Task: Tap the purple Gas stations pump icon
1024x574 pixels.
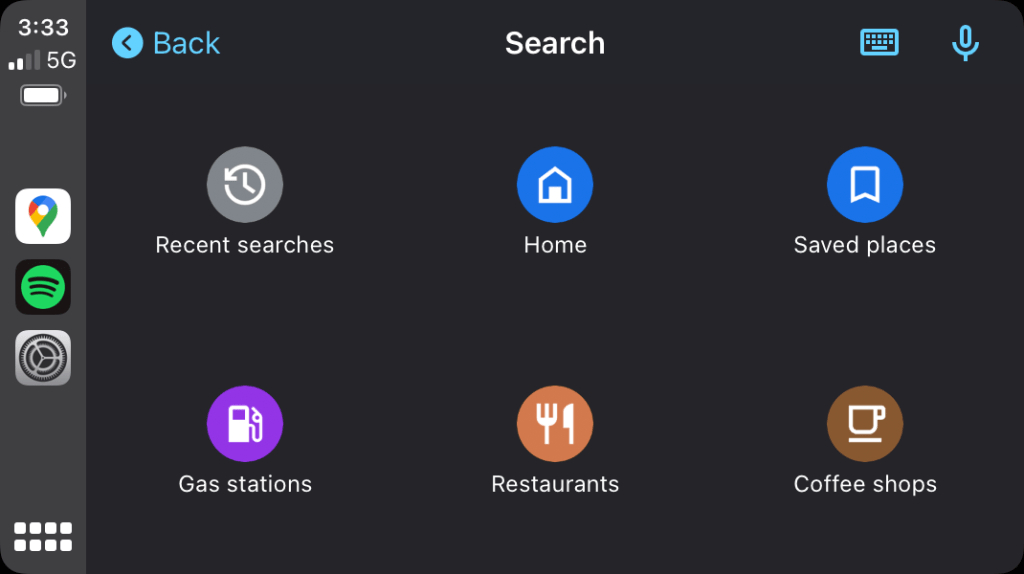Action: pyautogui.click(x=245, y=424)
